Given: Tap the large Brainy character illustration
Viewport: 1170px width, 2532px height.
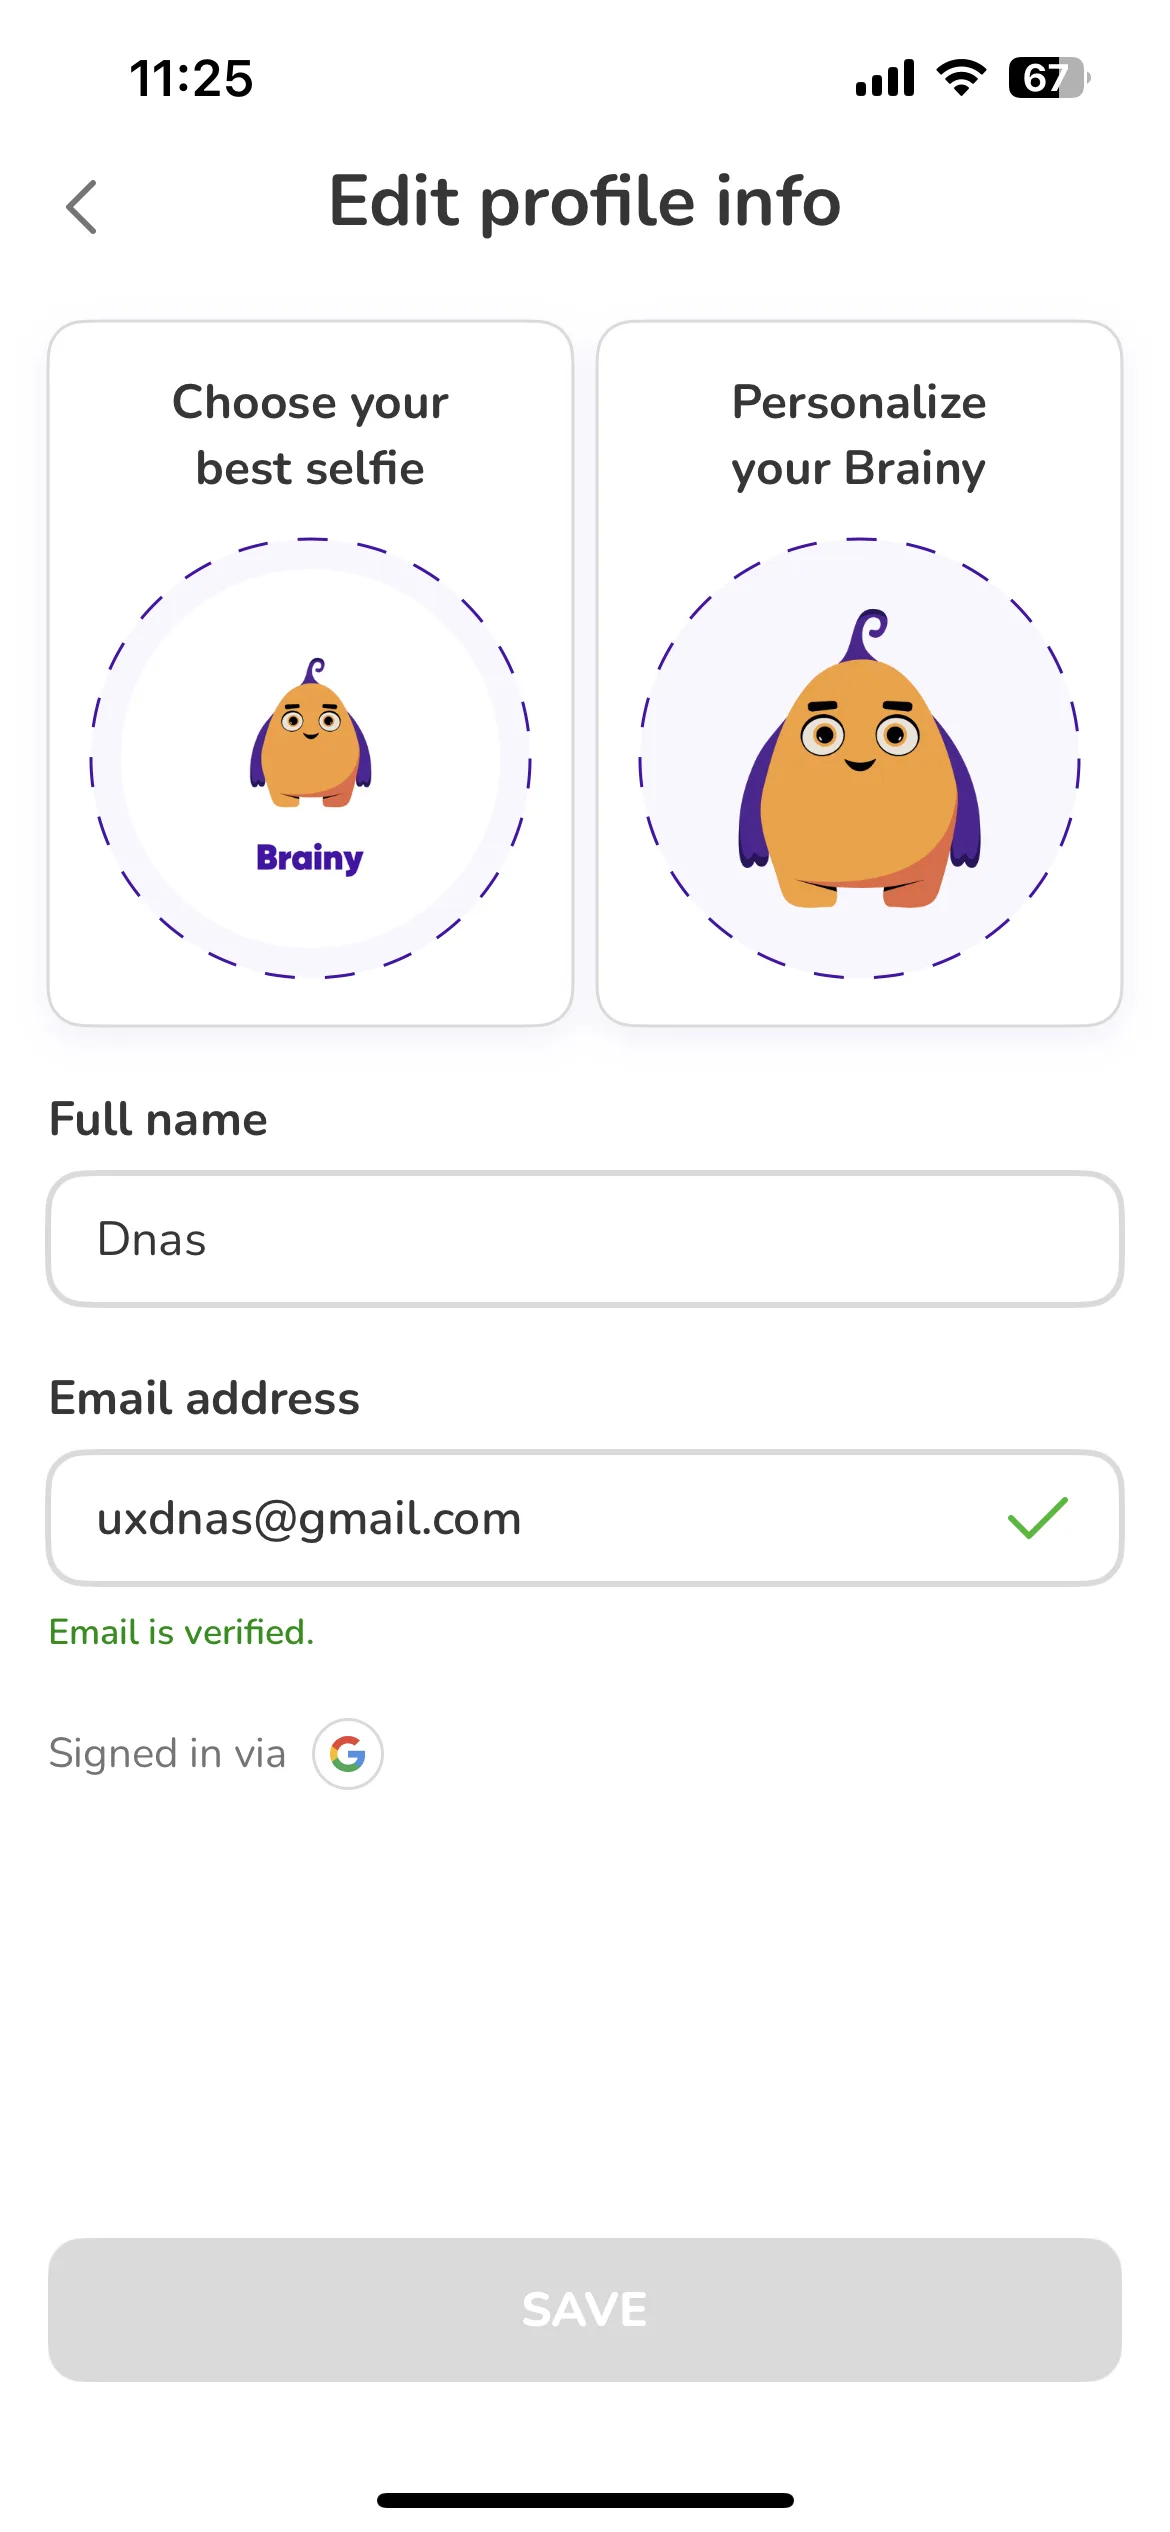Looking at the screenshot, I should [x=859, y=758].
